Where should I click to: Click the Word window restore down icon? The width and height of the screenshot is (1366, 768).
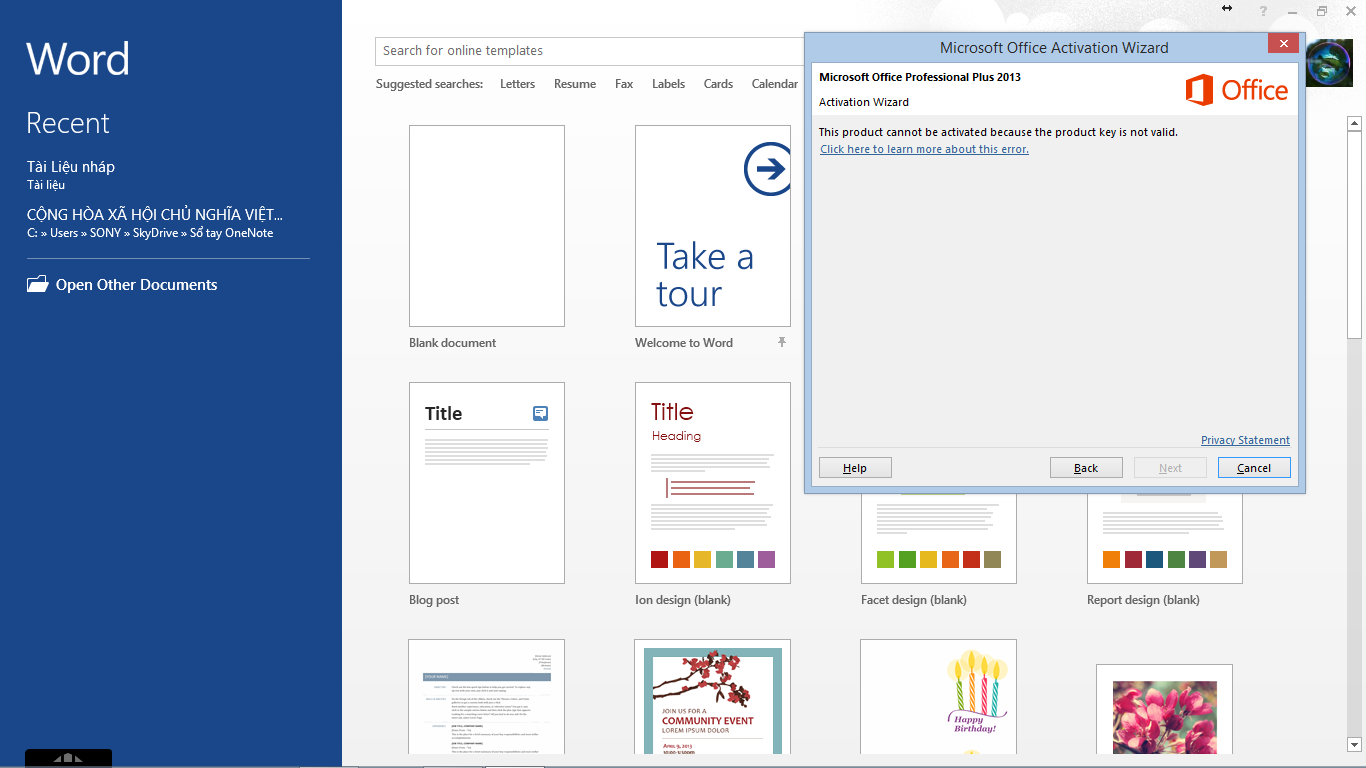click(1321, 11)
